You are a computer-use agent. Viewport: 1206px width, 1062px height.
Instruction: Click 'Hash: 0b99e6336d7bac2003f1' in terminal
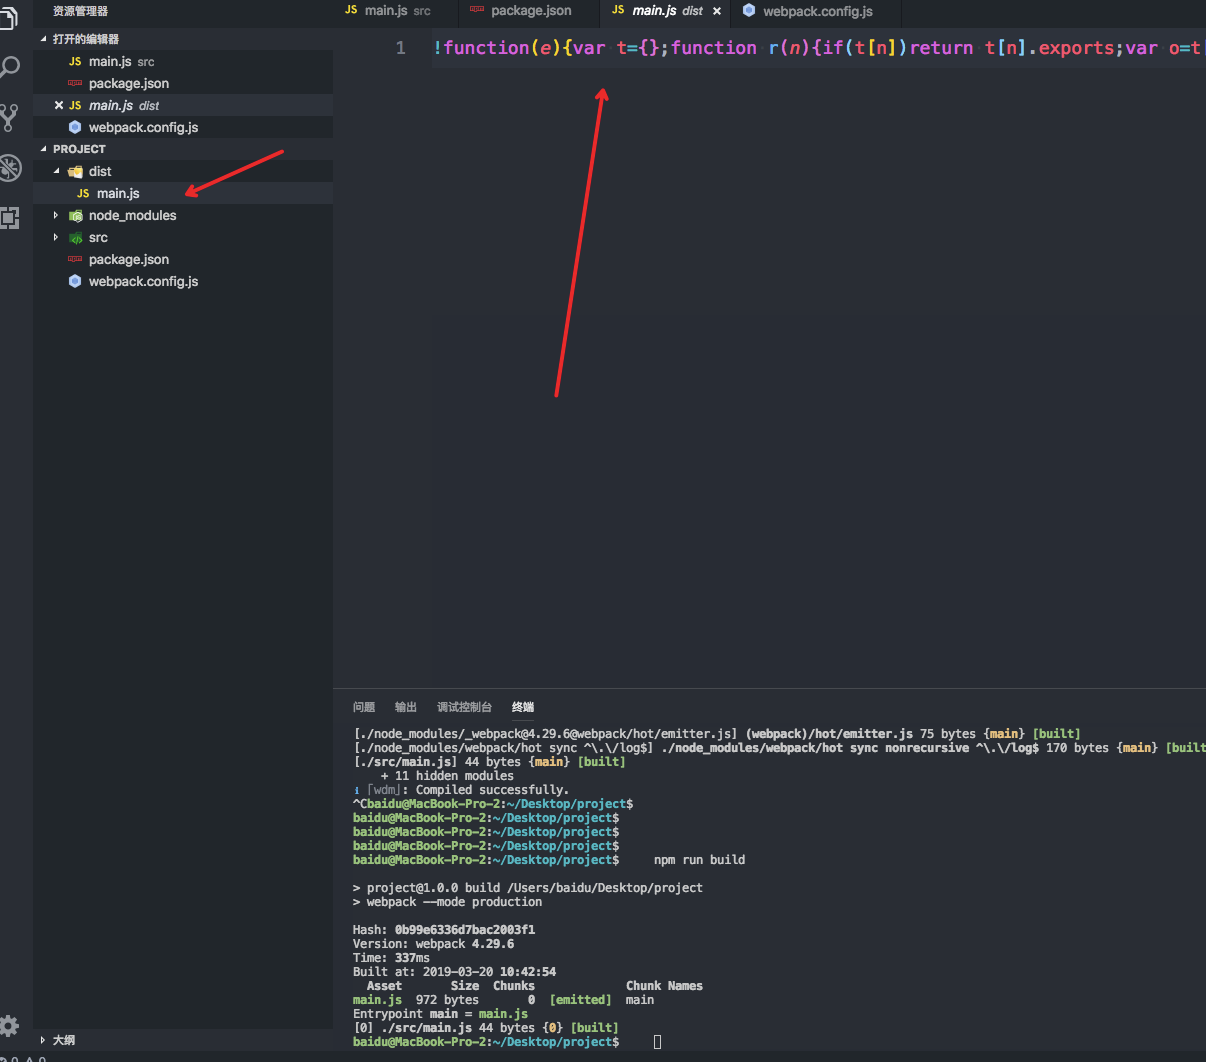pos(444,930)
